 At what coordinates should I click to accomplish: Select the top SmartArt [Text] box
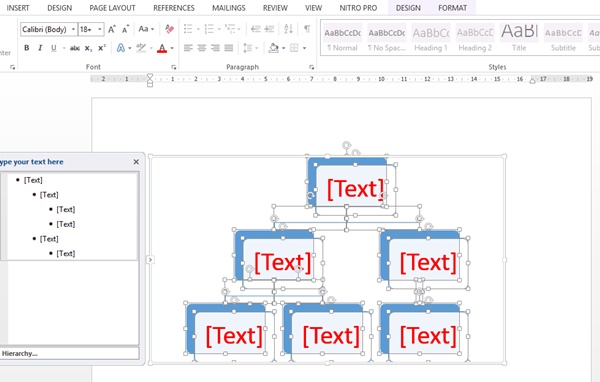pos(355,189)
